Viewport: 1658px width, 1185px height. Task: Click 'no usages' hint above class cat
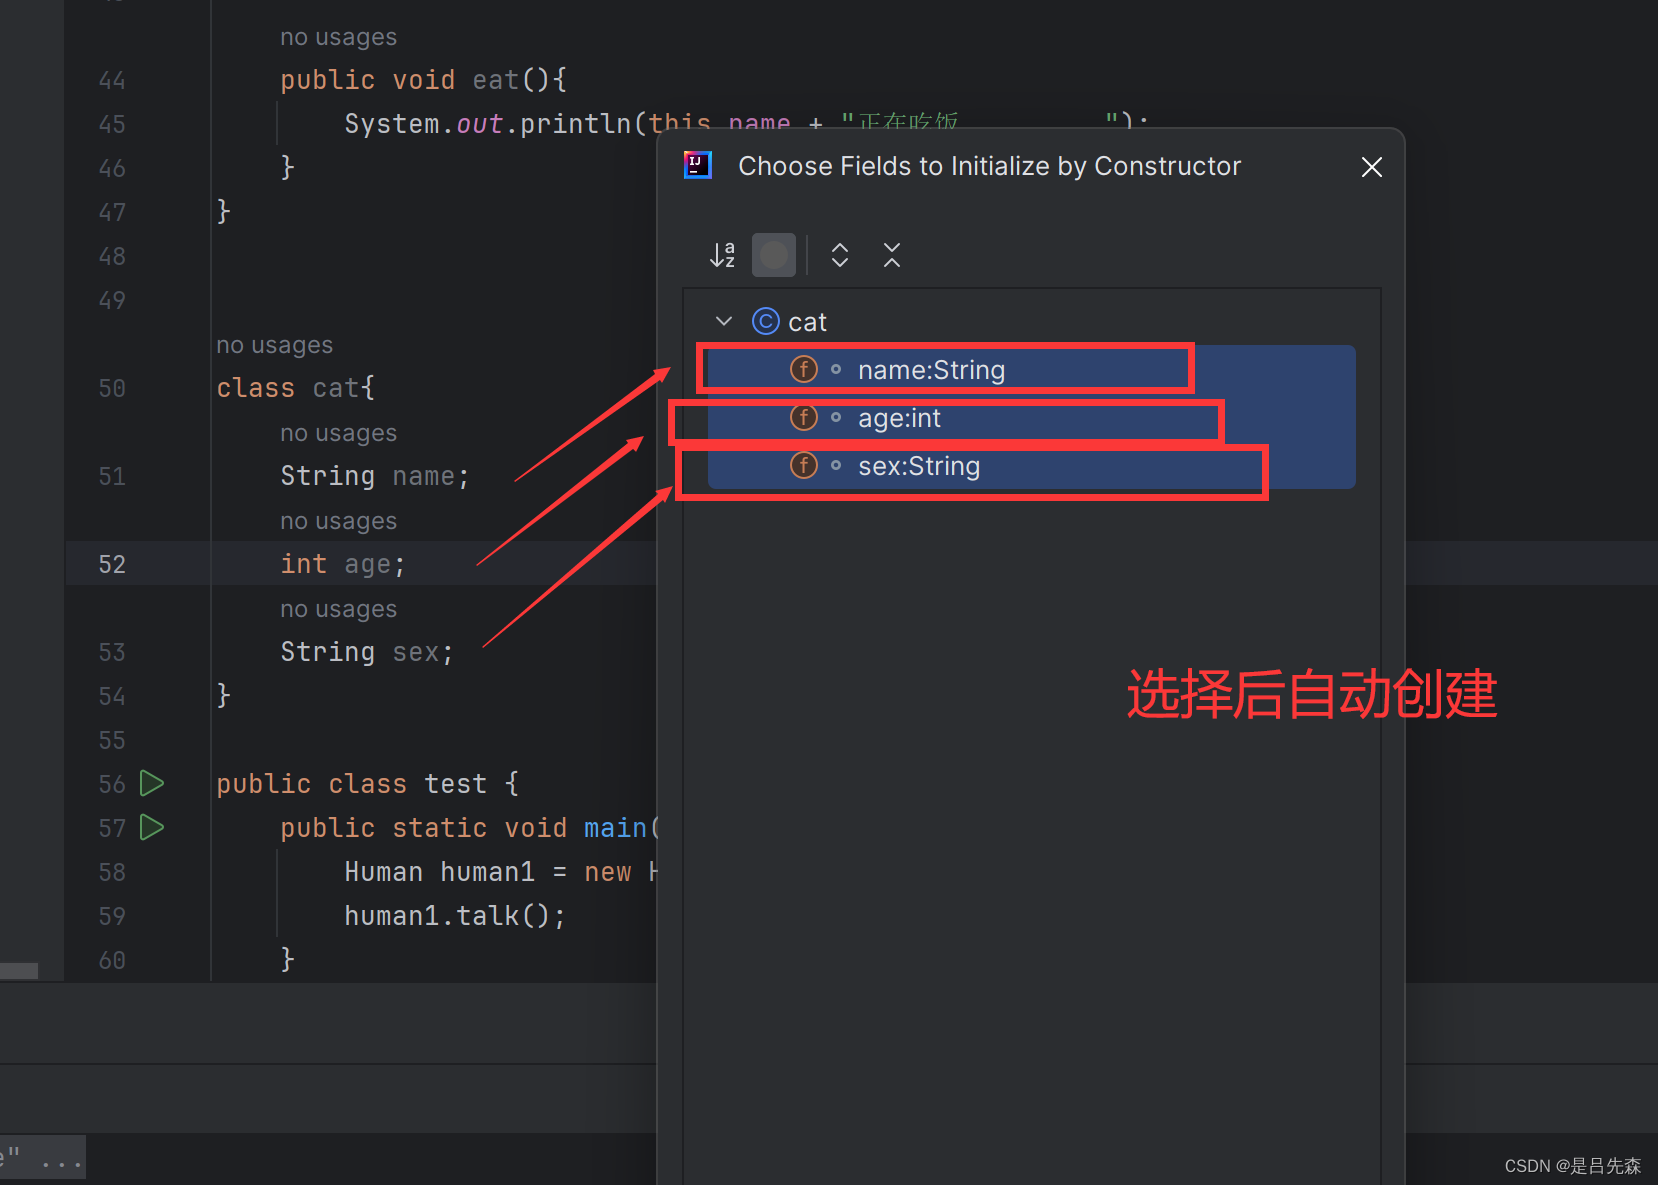pos(275,345)
